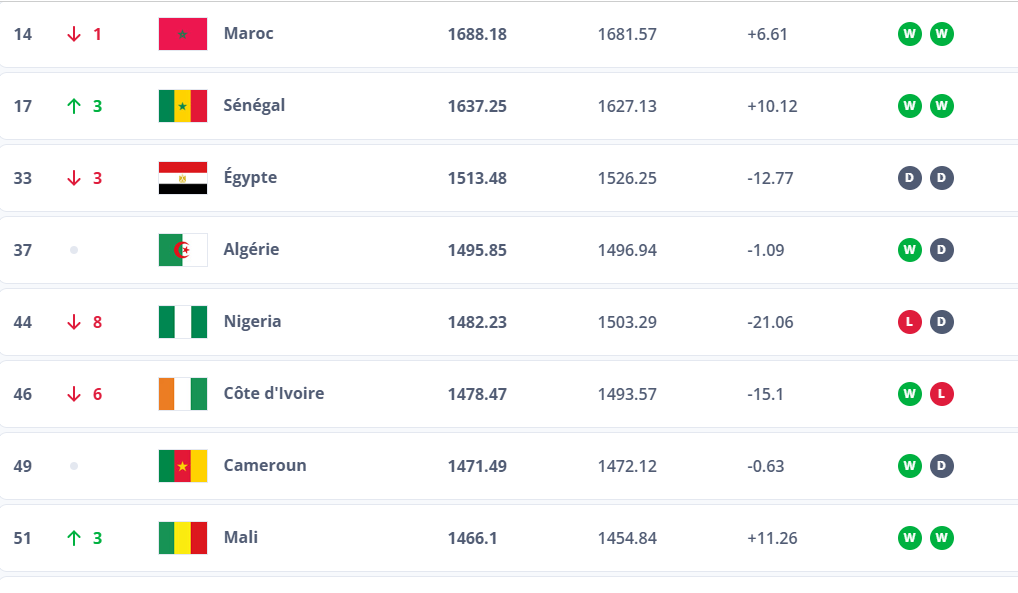This screenshot has height=593, width=1018.
Task: Click the Sénégal flag icon
Action: [x=183, y=106]
